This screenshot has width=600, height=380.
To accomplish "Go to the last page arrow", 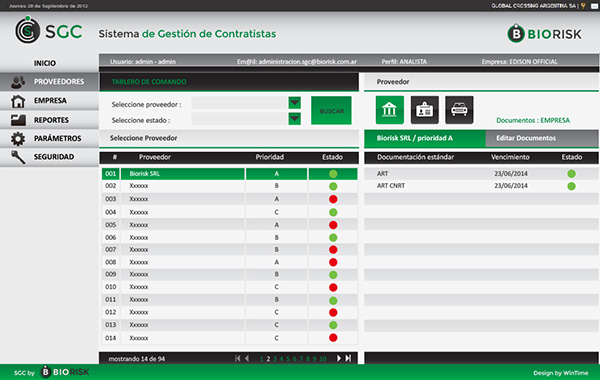I will point(348,358).
